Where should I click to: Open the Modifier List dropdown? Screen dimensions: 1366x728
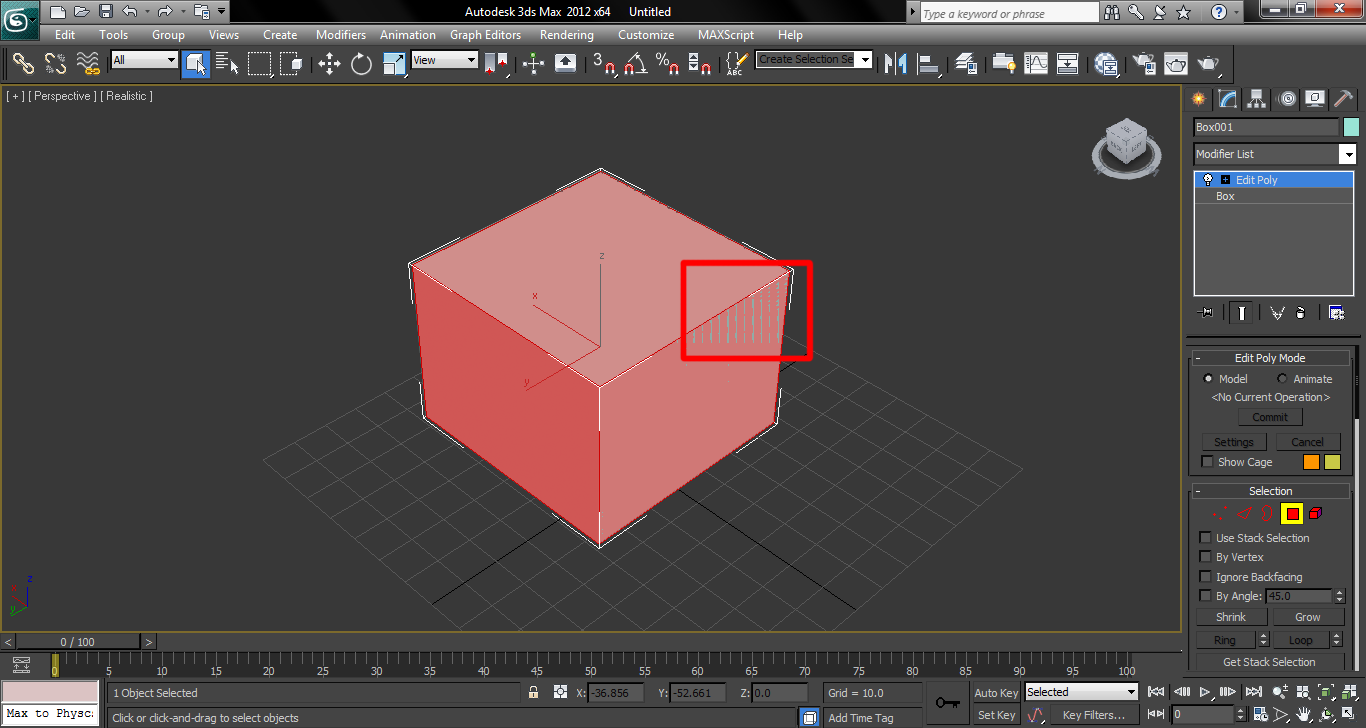pos(1275,154)
